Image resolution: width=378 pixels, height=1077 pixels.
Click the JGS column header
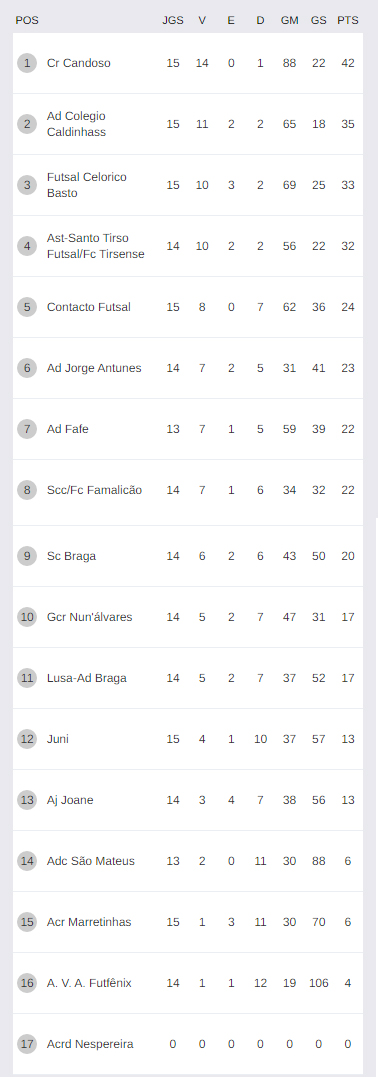point(173,21)
